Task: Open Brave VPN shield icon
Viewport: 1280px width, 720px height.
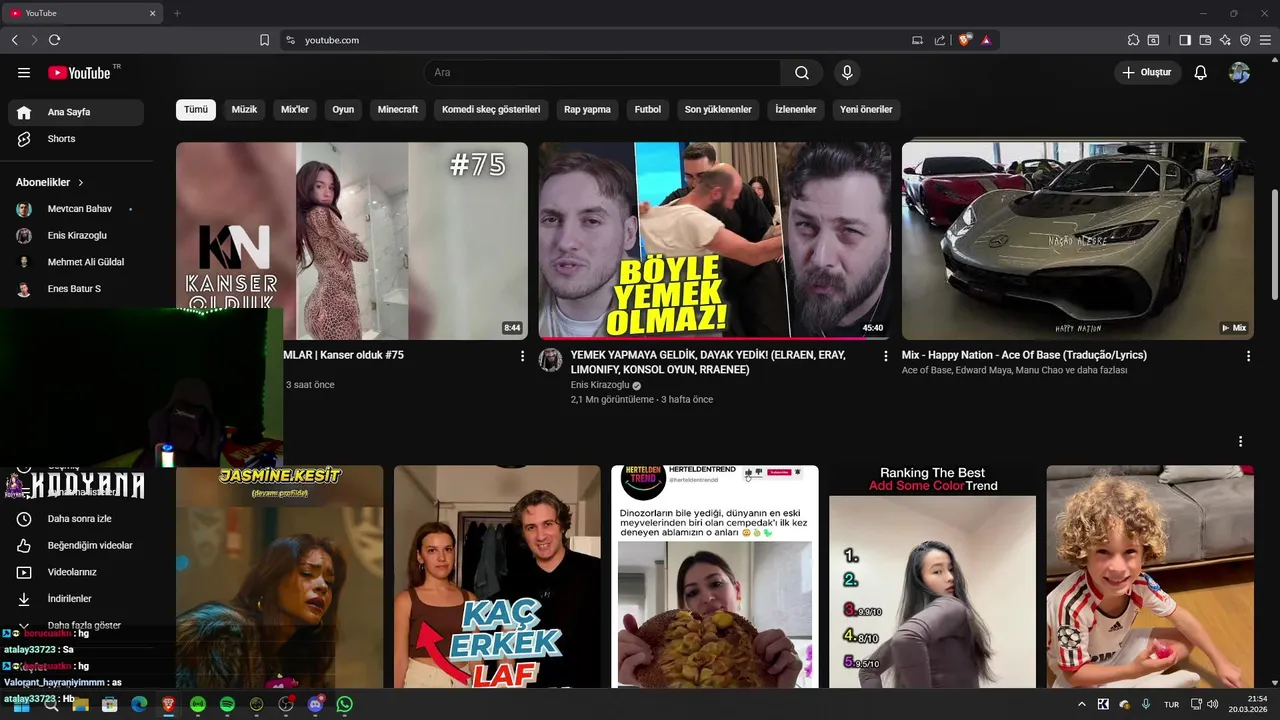Action: pos(1245,40)
